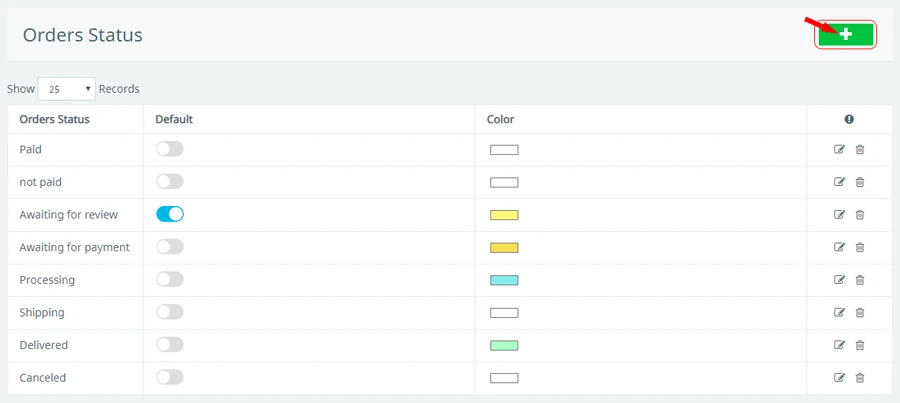Viewport: 900px width, 403px height.
Task: Click the green Delivered color swatch
Action: tap(504, 345)
